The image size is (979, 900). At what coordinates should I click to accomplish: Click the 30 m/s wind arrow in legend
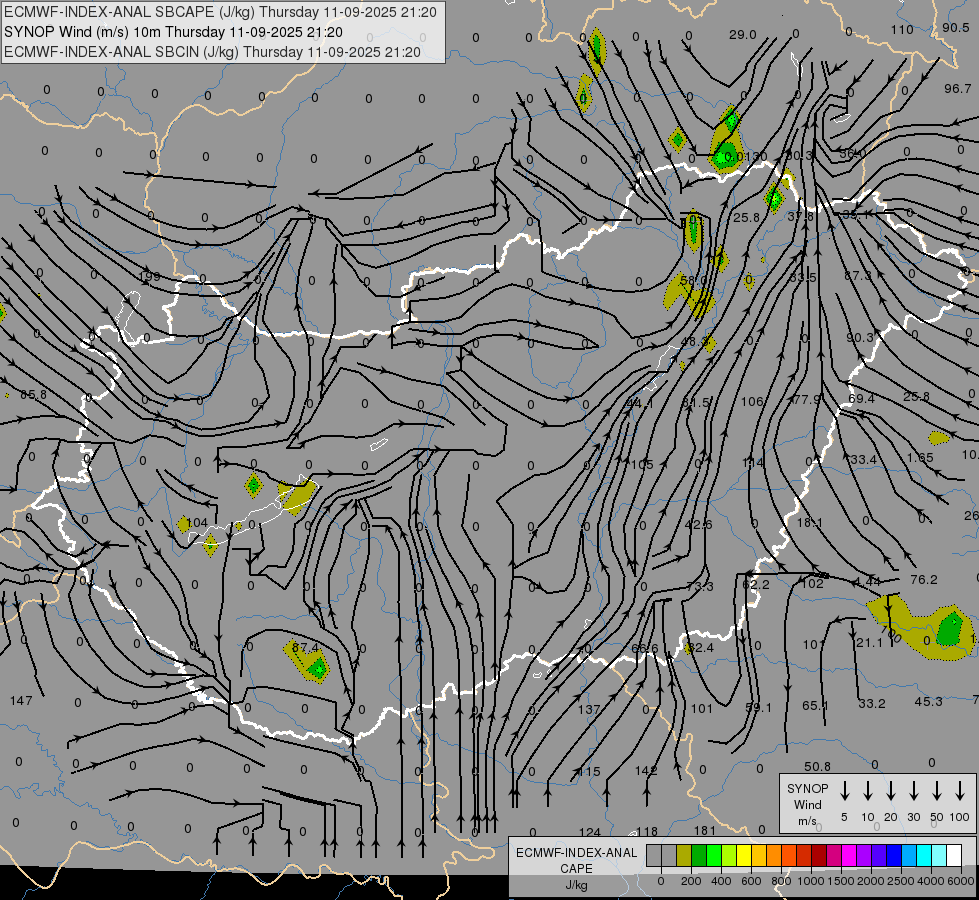coord(913,791)
